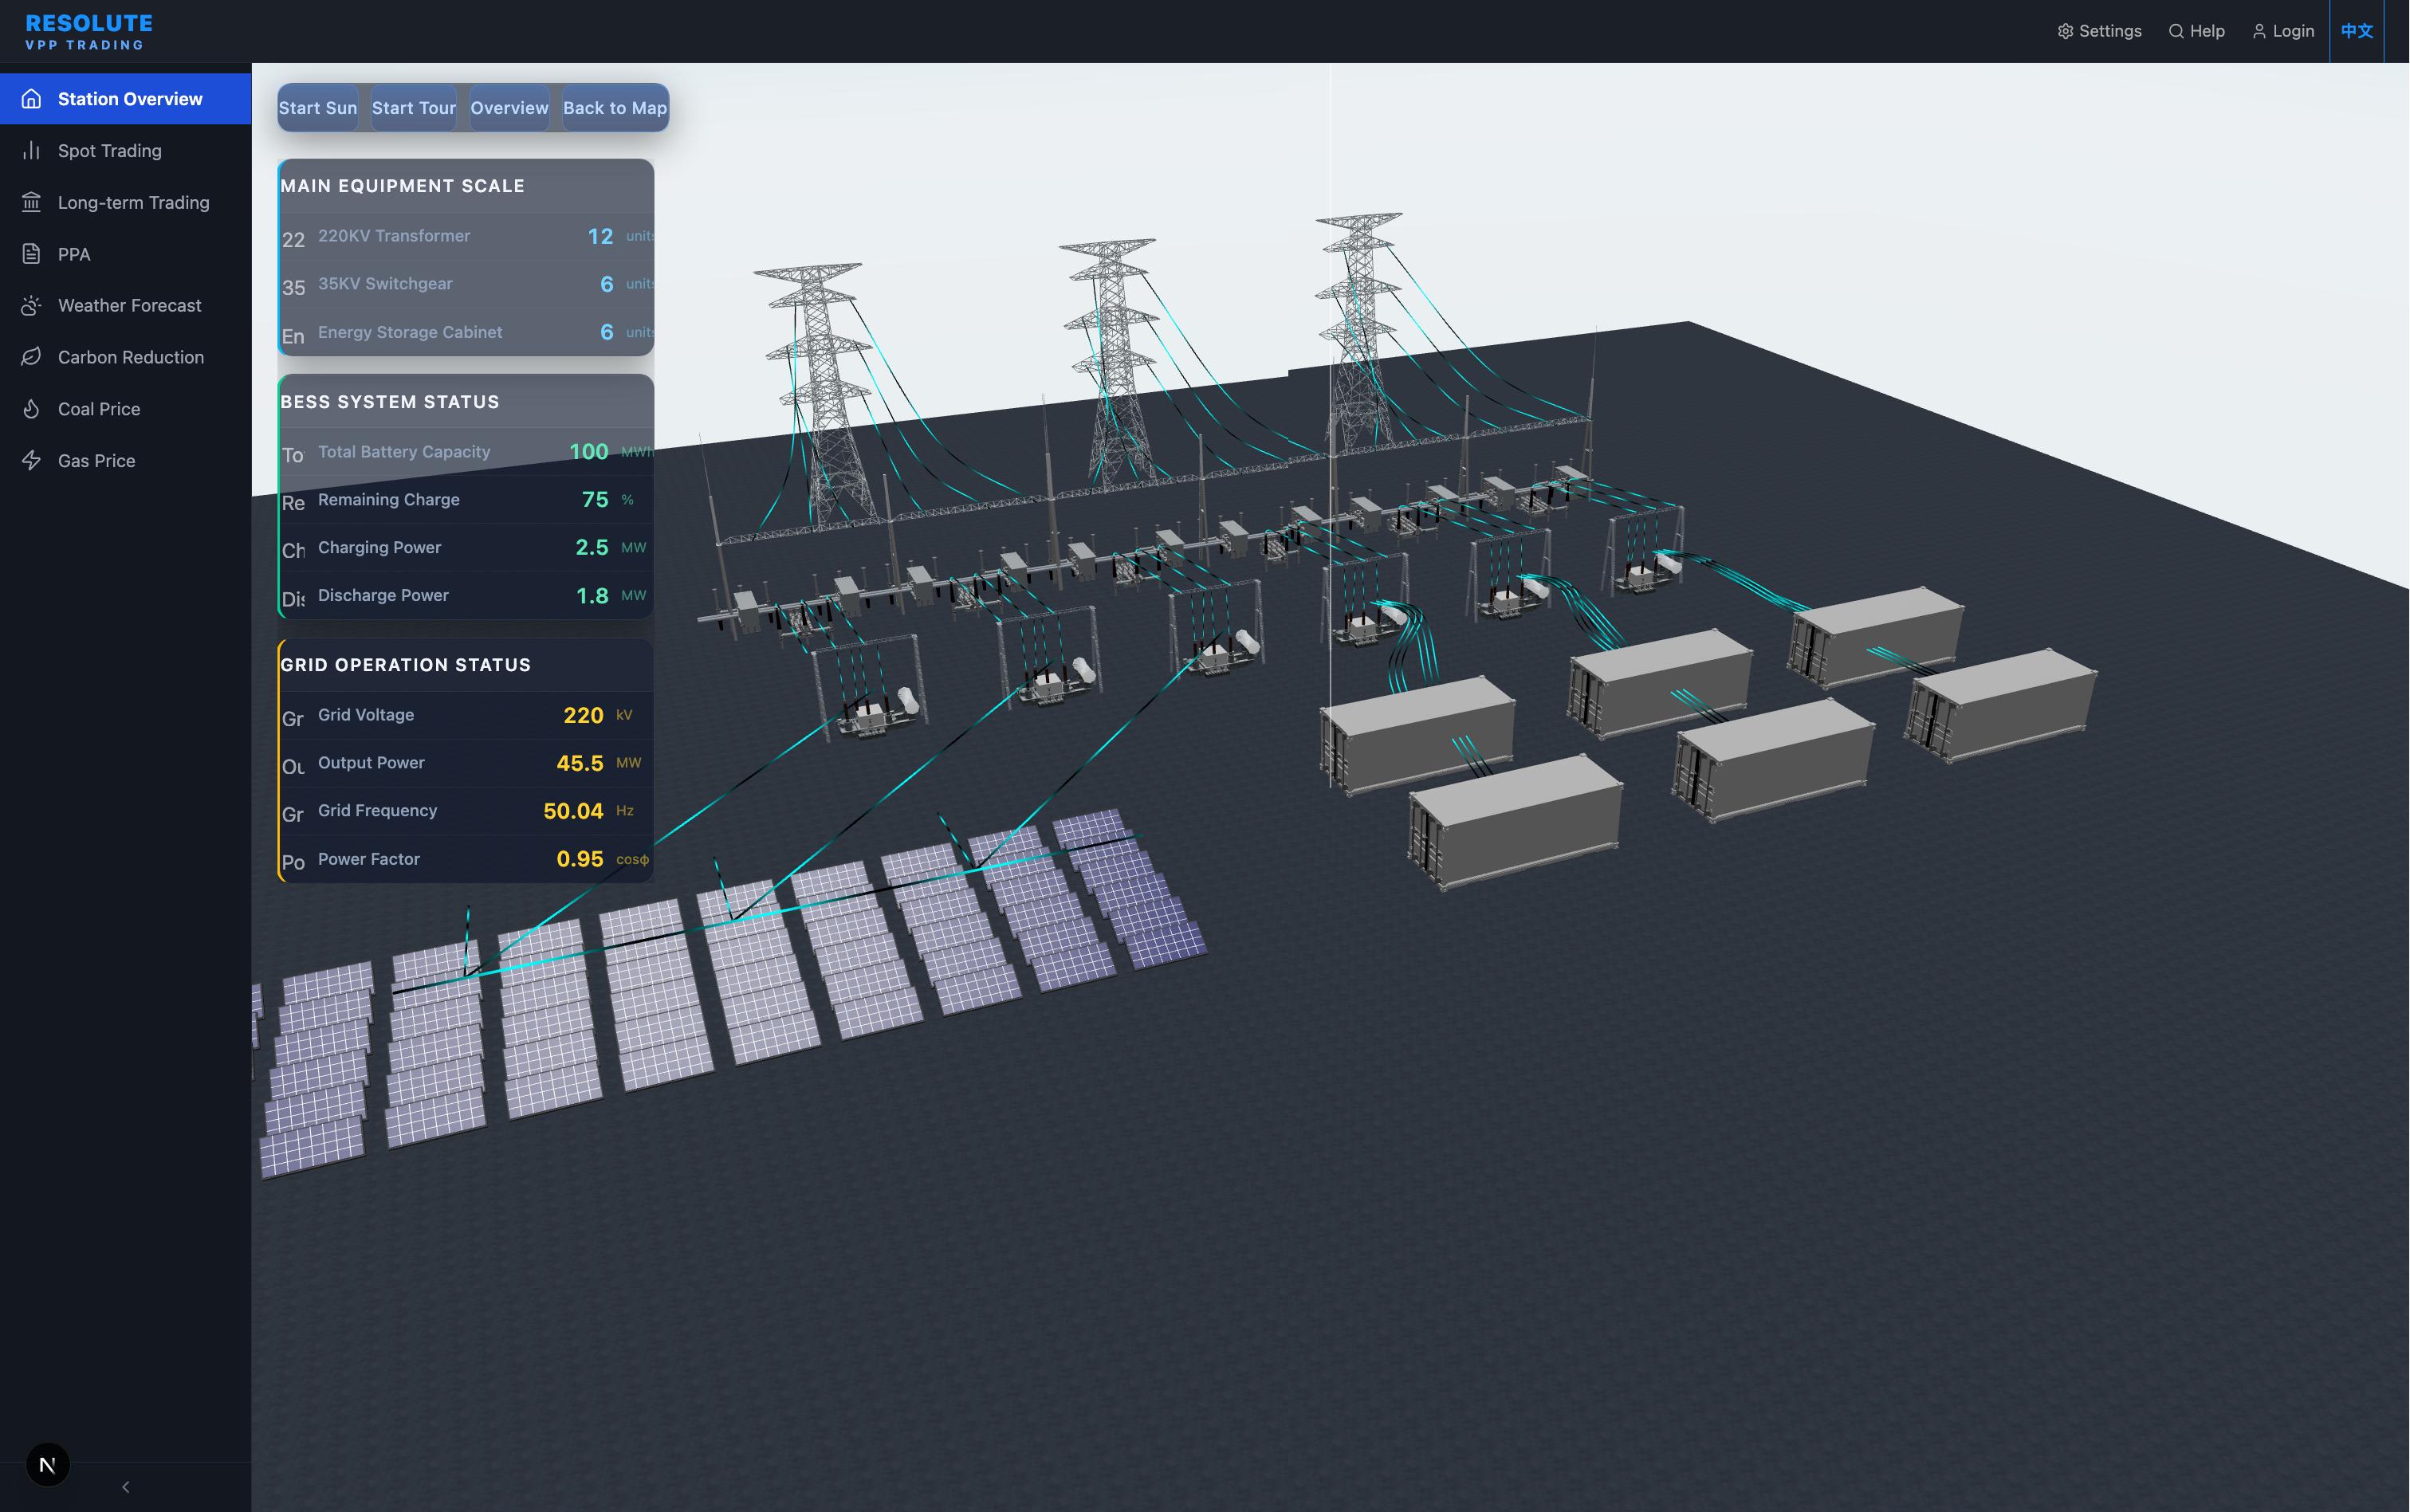
Task: Click the Long-term Trading bank icon
Action: [31, 202]
